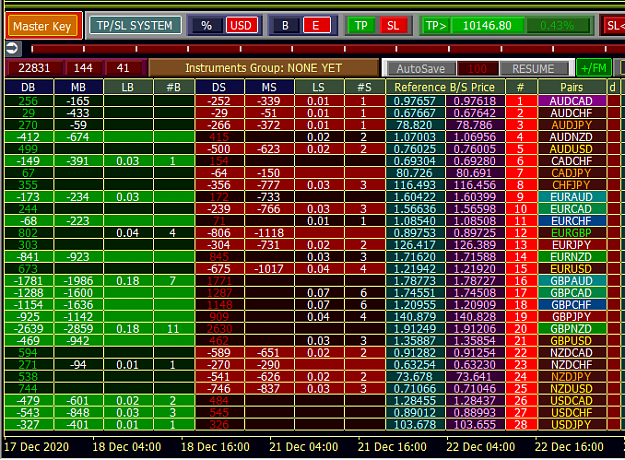Click the -2639 DB cell
This screenshot has height=460, width=625.
(x=29, y=328)
